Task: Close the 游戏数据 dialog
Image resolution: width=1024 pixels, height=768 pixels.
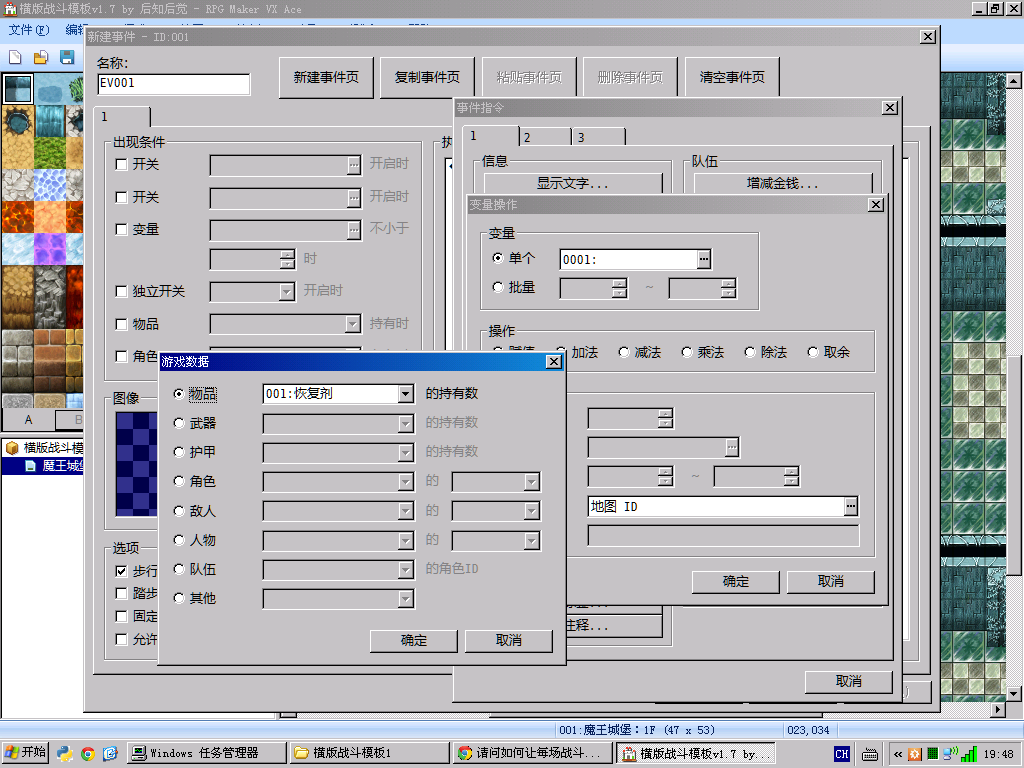Action: 553,362
